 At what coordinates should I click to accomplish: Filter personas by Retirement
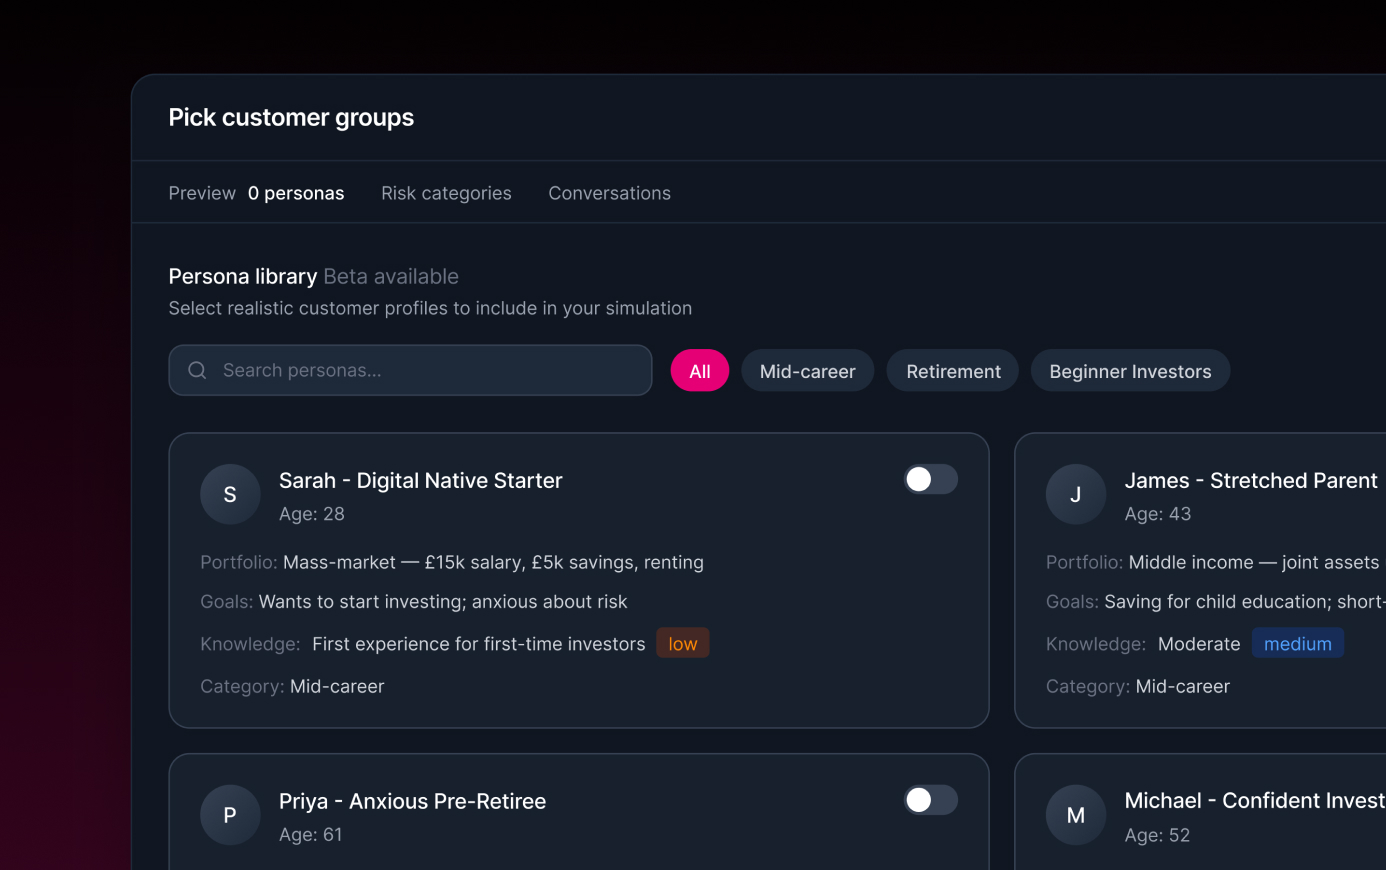point(953,371)
